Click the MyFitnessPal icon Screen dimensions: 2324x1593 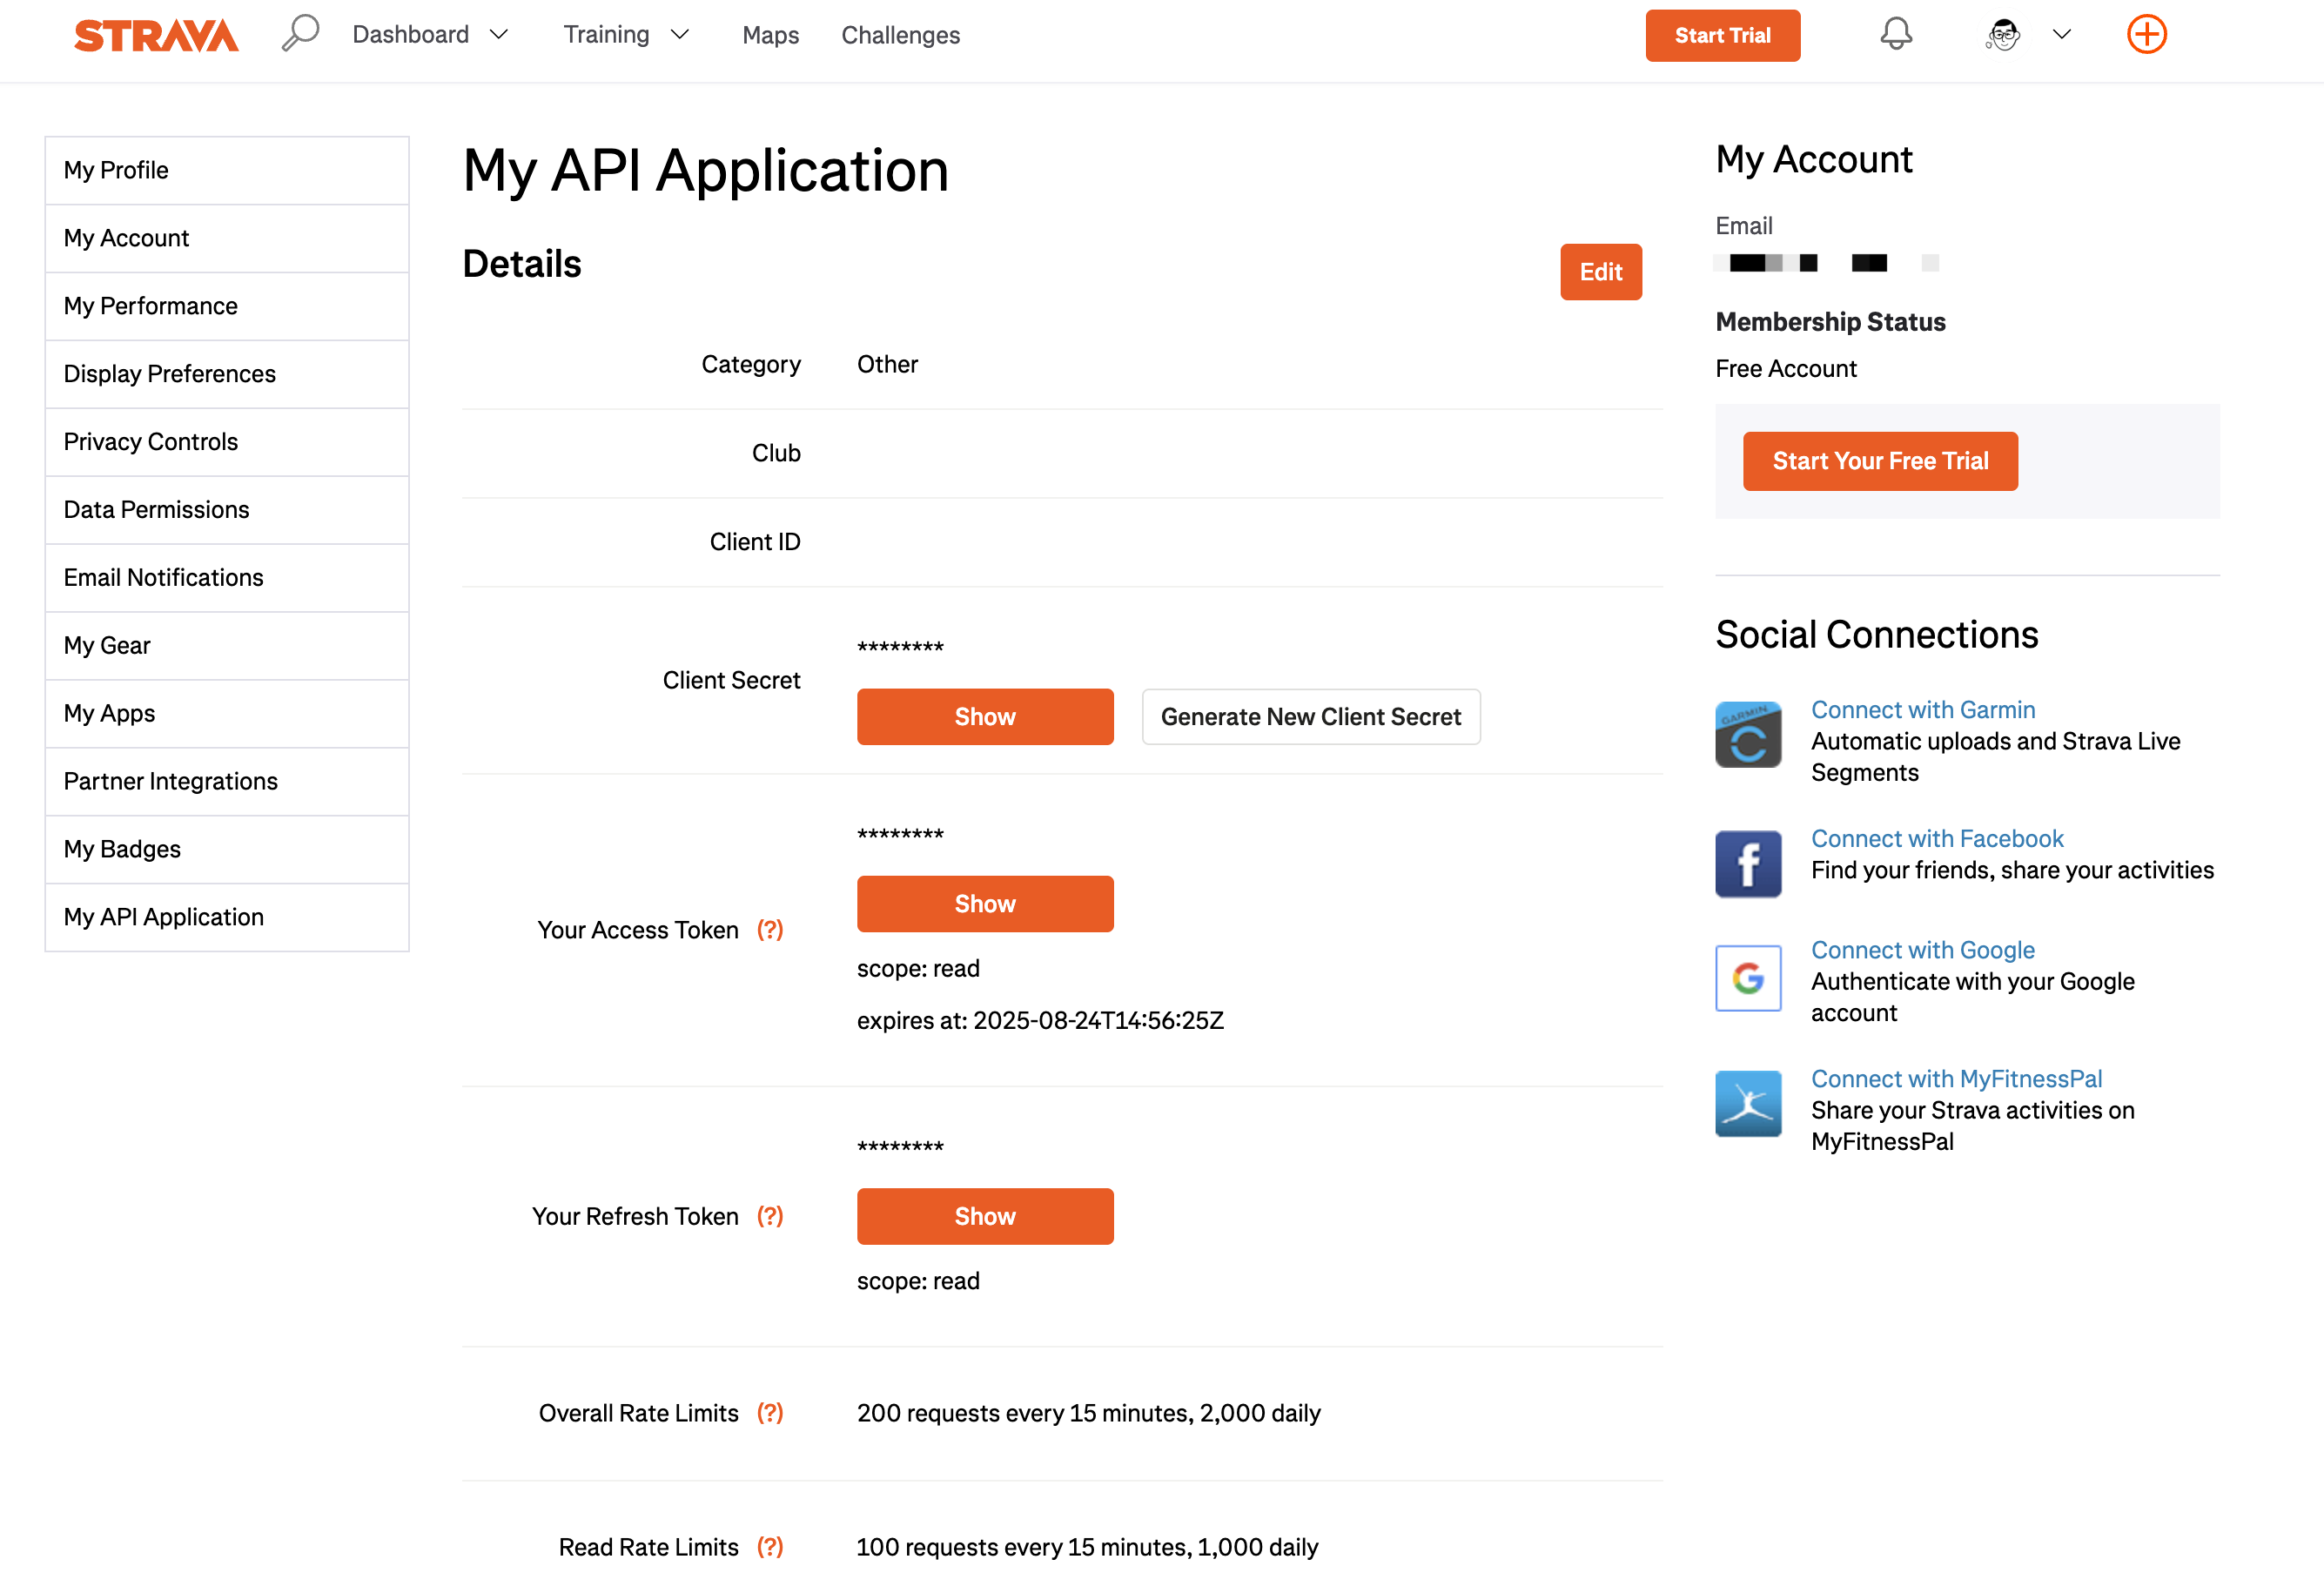click(x=1748, y=1103)
